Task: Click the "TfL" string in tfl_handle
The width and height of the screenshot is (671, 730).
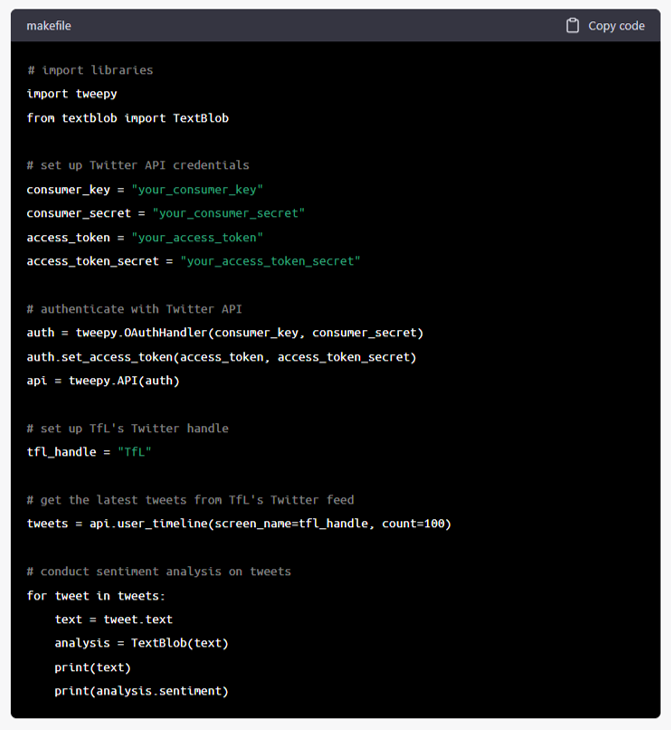Action: pos(135,452)
